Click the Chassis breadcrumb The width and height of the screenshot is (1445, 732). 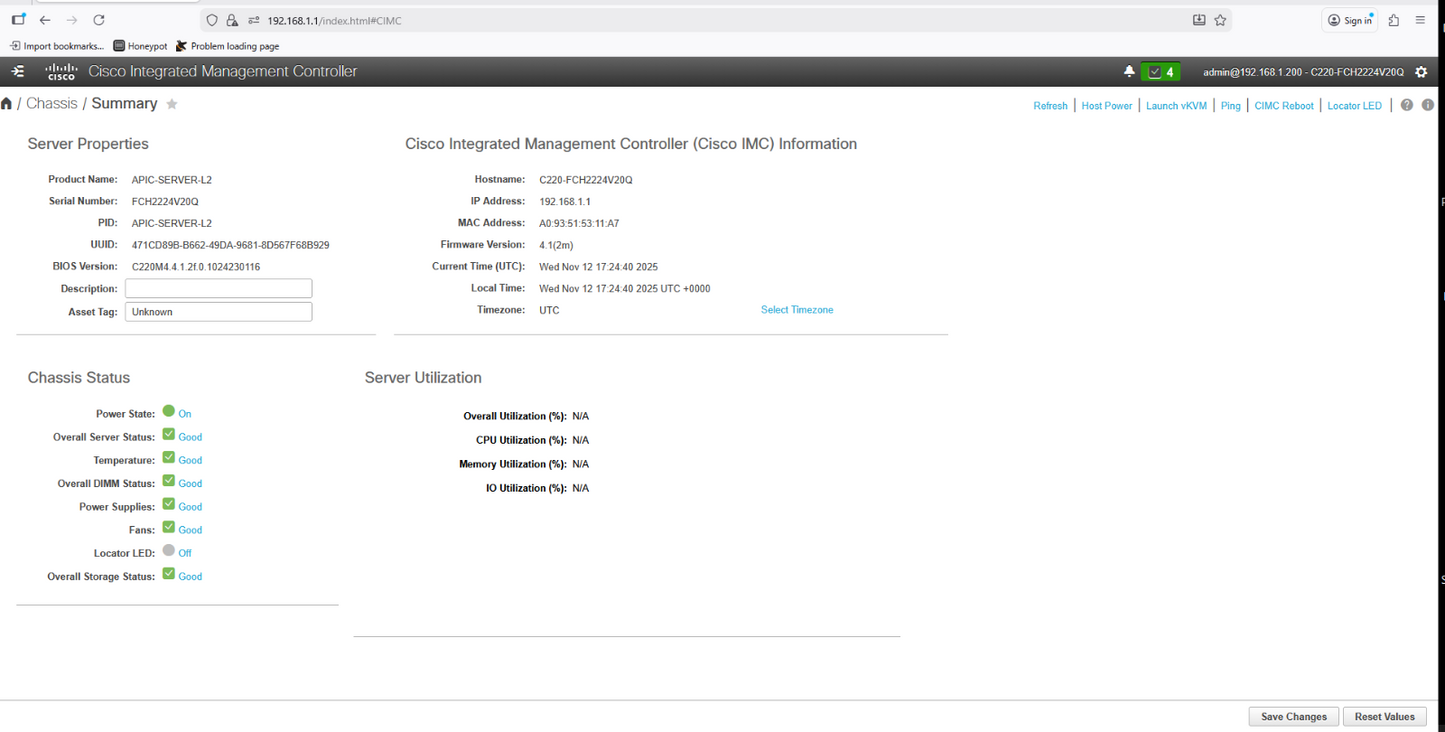point(52,104)
